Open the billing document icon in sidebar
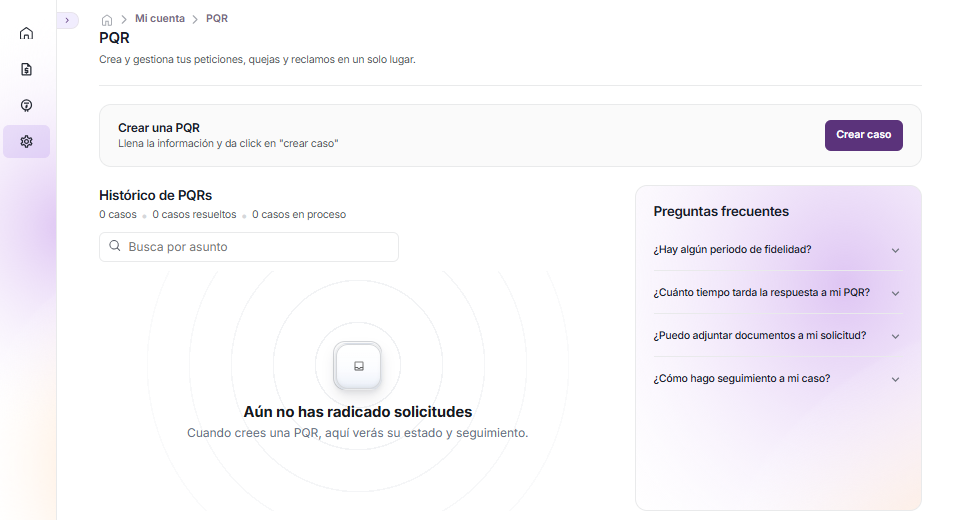 pyautogui.click(x=26, y=69)
